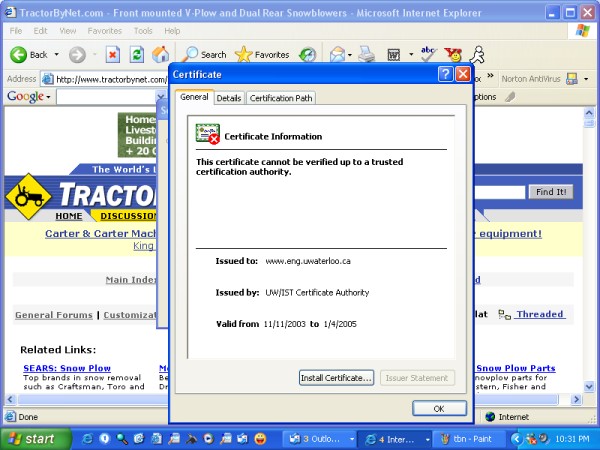This screenshot has height=450, width=600.
Task: Click the abc spell check icon
Action: (x=428, y=55)
